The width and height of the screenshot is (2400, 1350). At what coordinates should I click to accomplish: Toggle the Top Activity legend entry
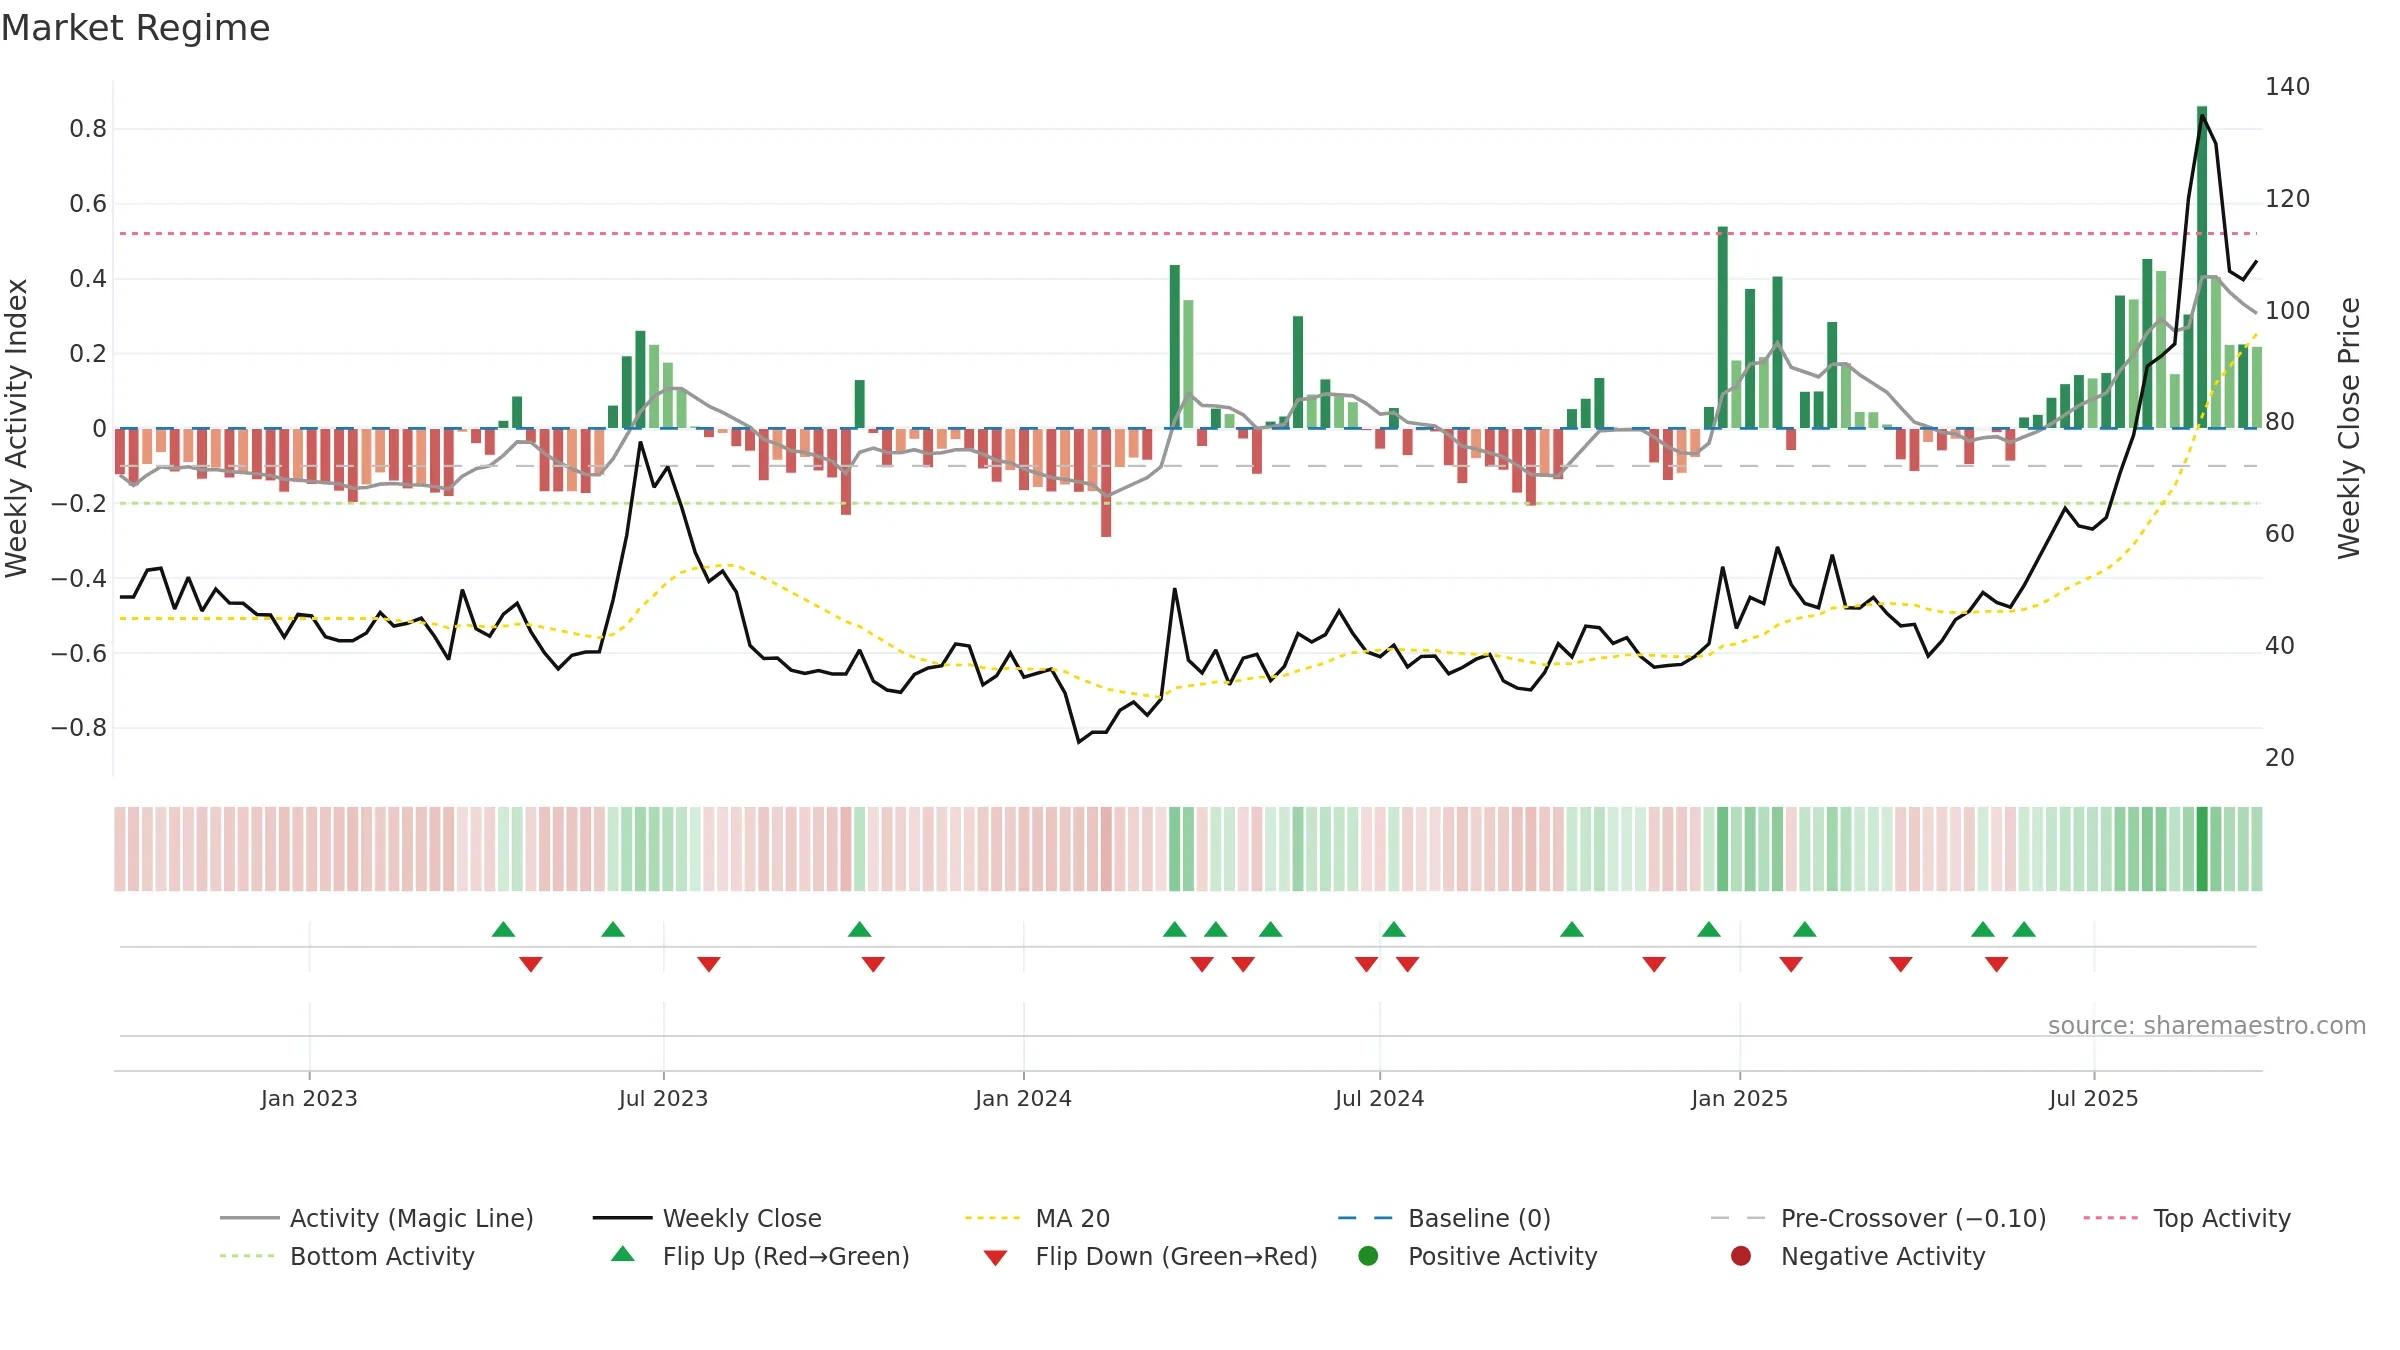coord(2187,1218)
